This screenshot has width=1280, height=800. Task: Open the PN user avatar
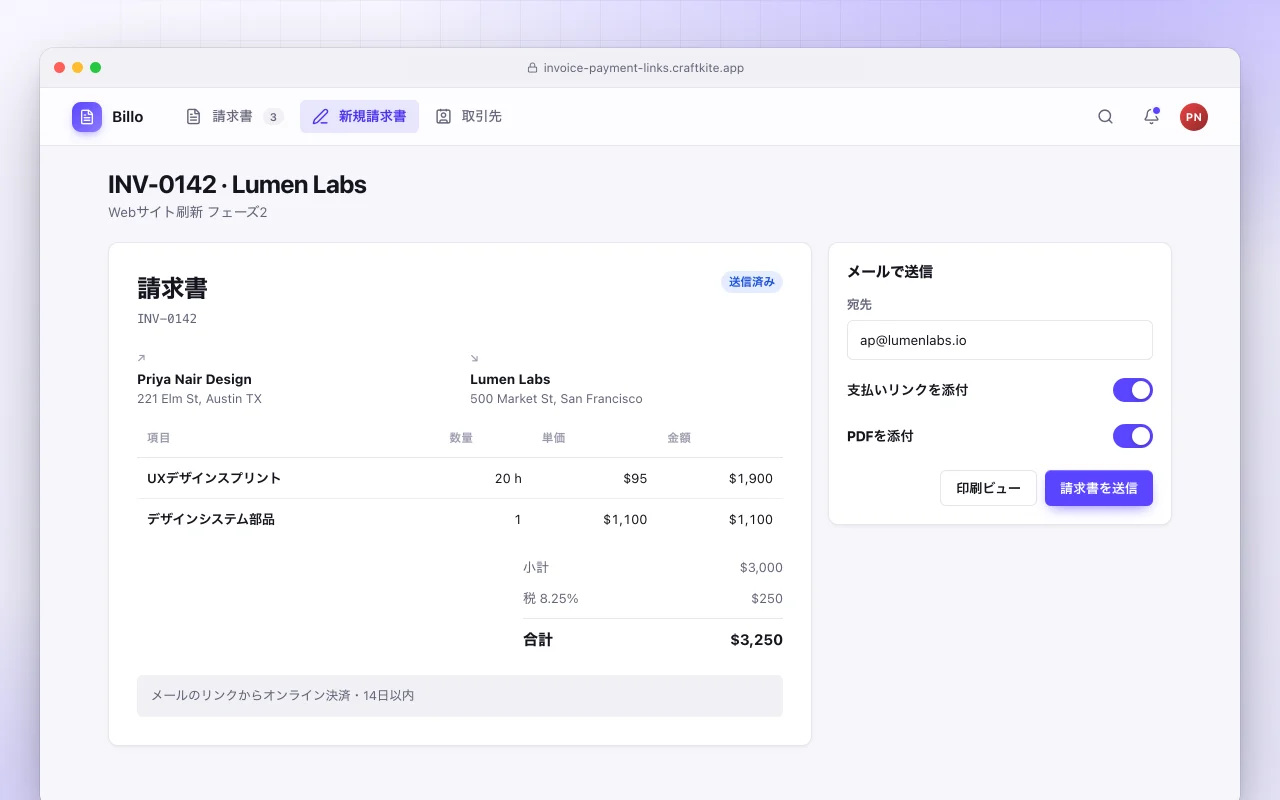coord(1194,117)
